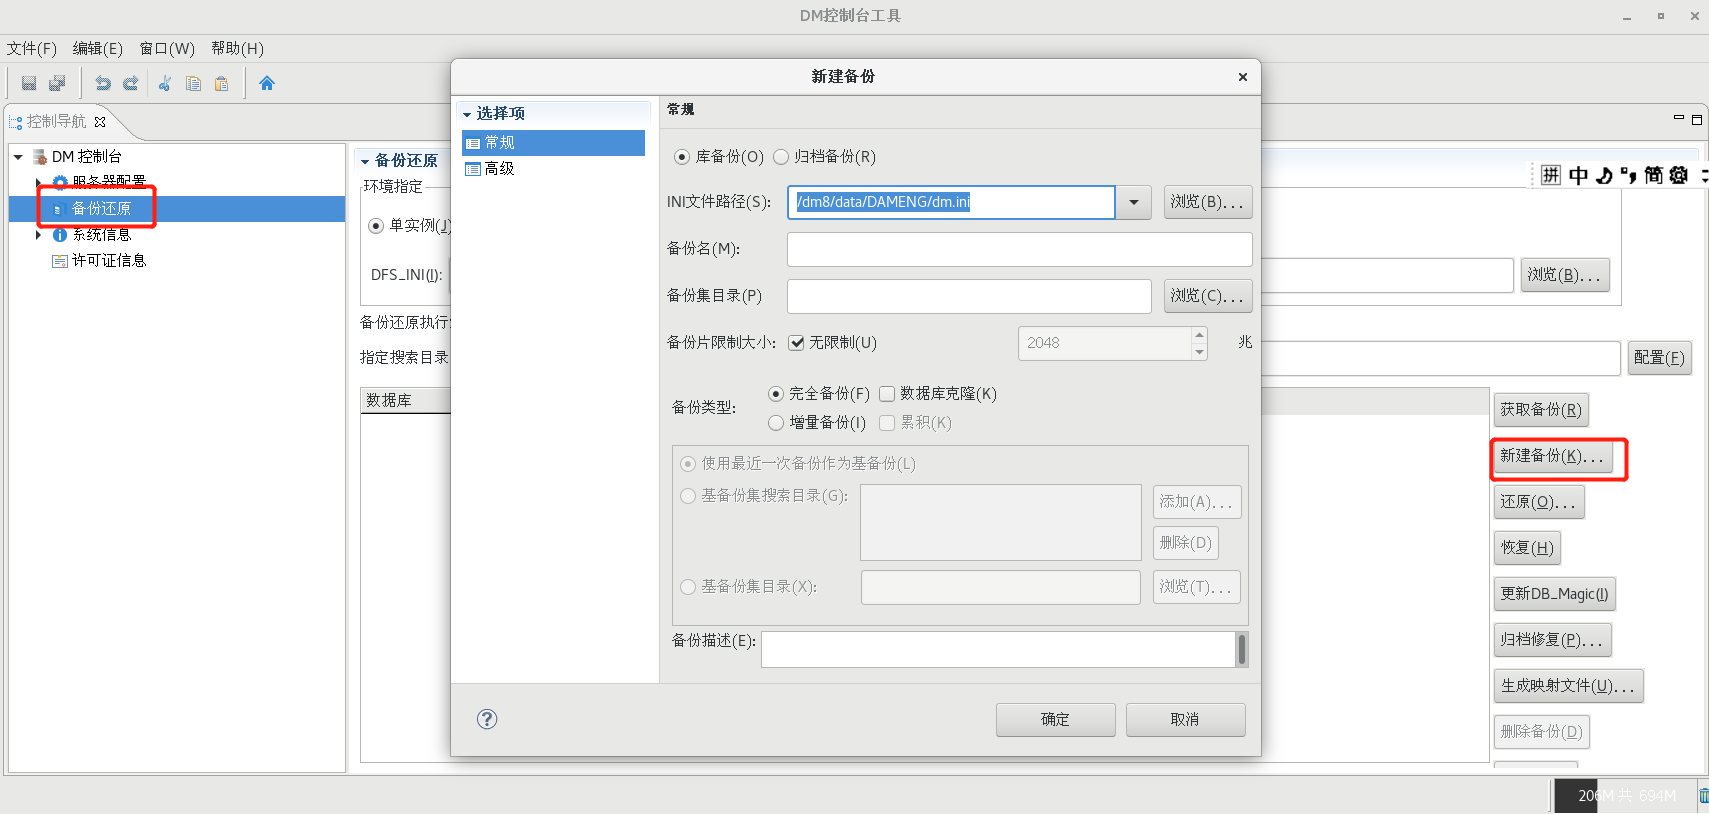Open the 编辑(E) menu

98,48
